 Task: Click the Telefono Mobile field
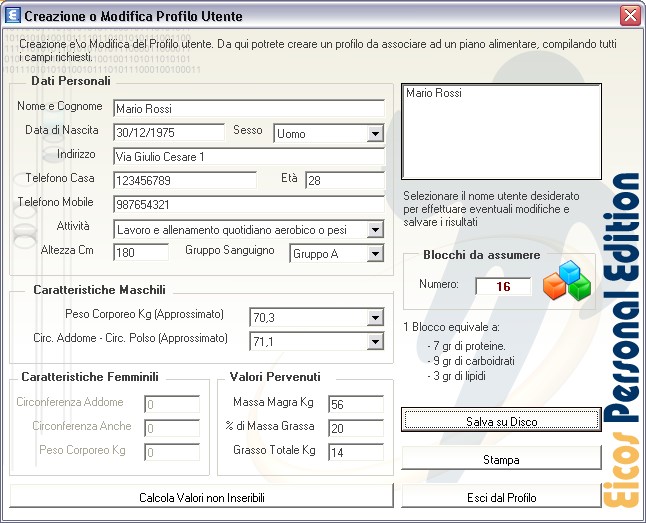(249, 204)
